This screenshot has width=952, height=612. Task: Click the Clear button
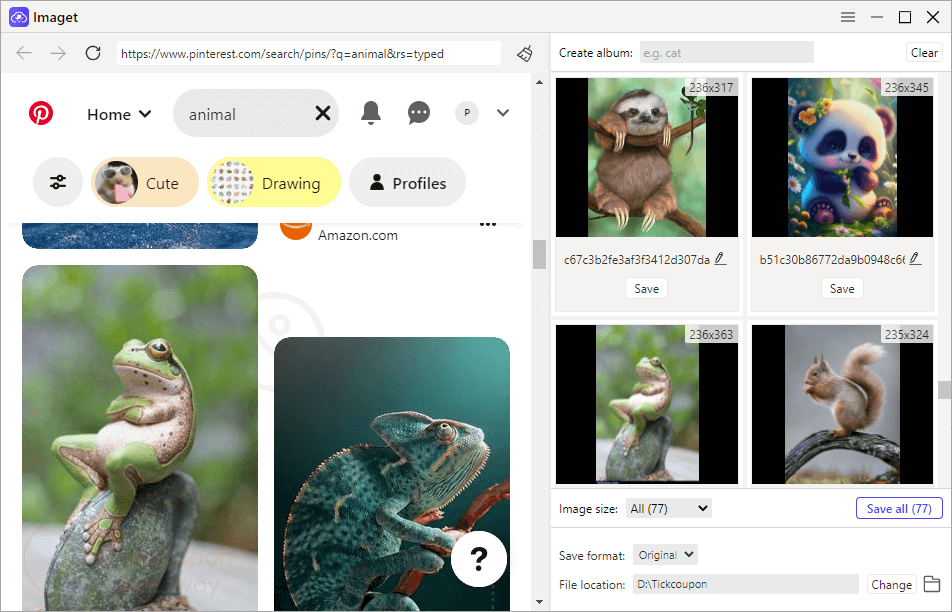pyautogui.click(x=924, y=53)
